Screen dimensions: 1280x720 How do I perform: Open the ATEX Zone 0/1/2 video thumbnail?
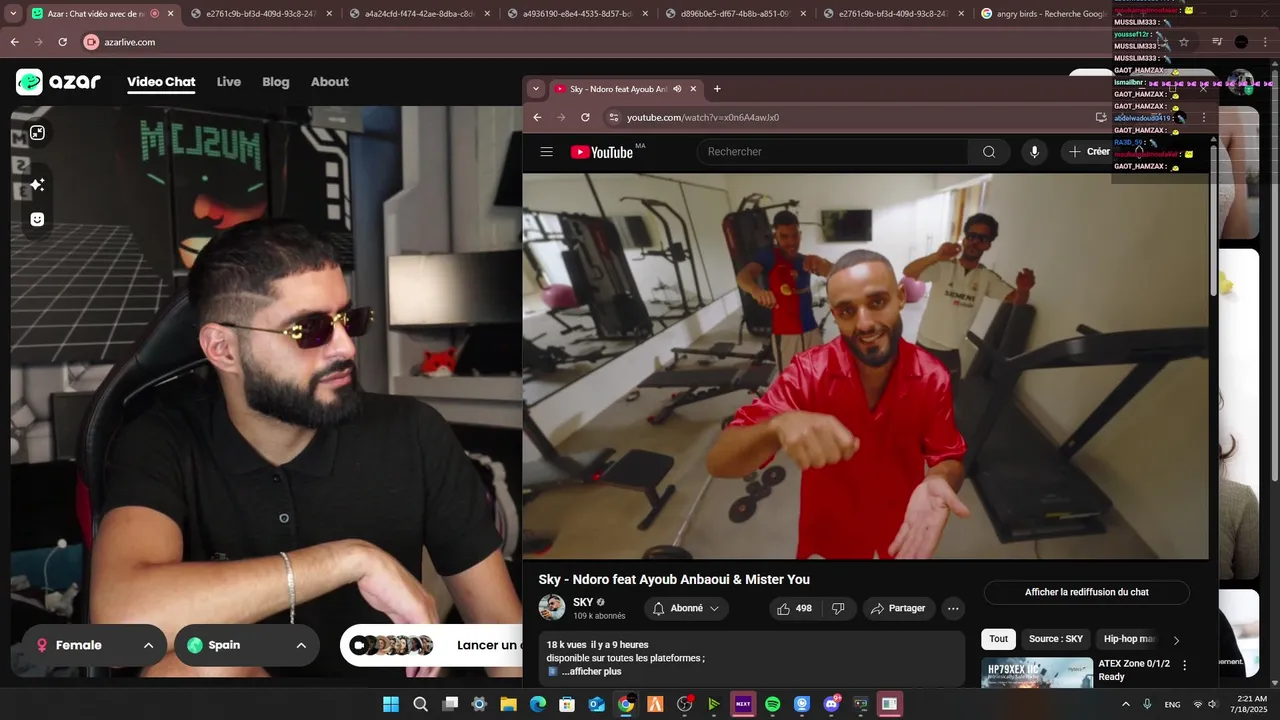pyautogui.click(x=1037, y=672)
